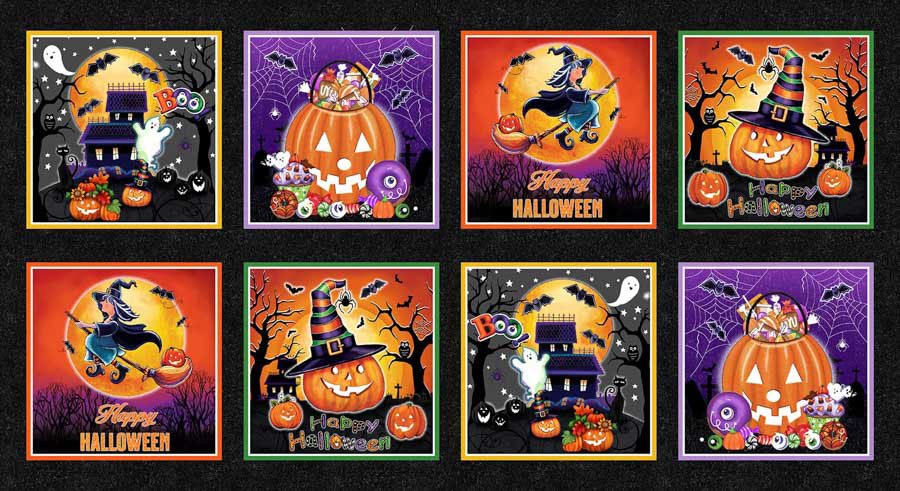Click the spider hanging from top-row striped witch hat

(766, 69)
